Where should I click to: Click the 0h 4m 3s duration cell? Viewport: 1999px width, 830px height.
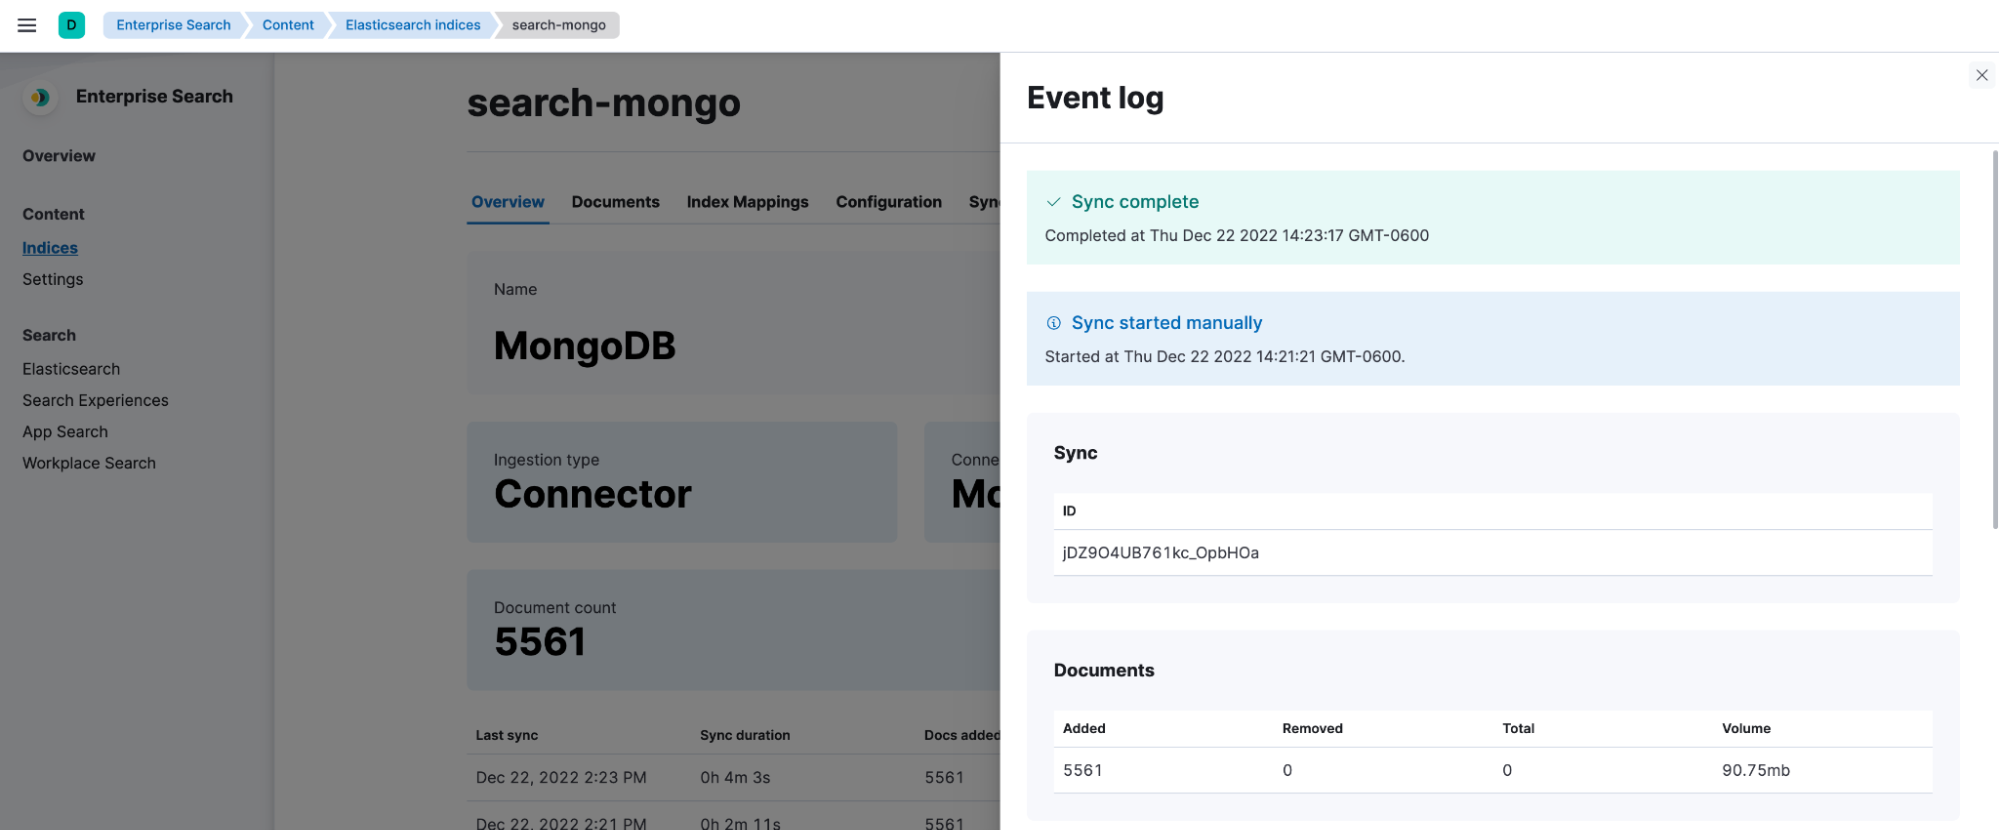click(735, 777)
